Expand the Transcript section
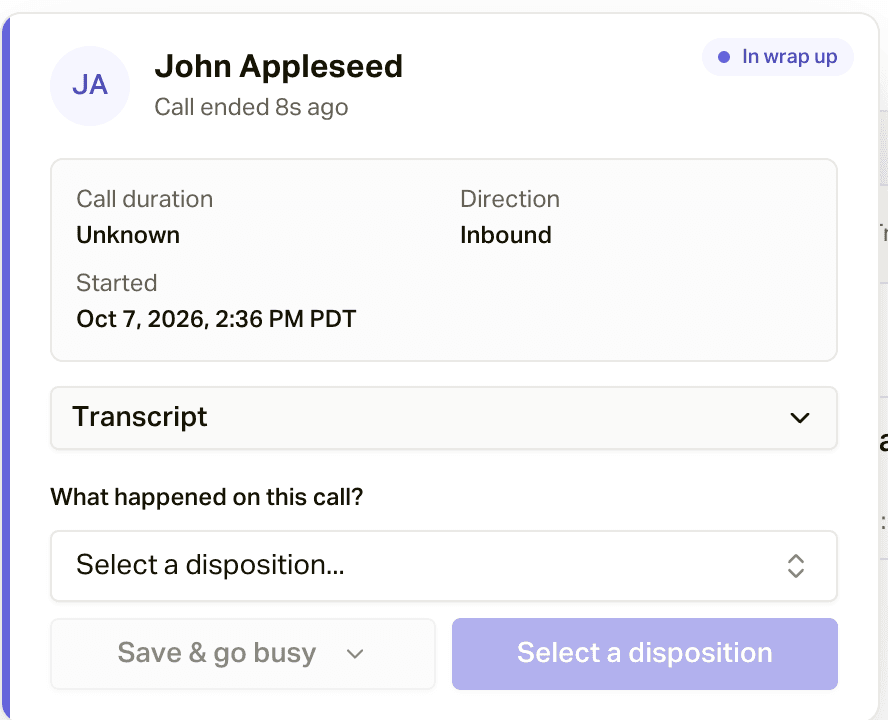This screenshot has height=720, width=888. pos(443,418)
